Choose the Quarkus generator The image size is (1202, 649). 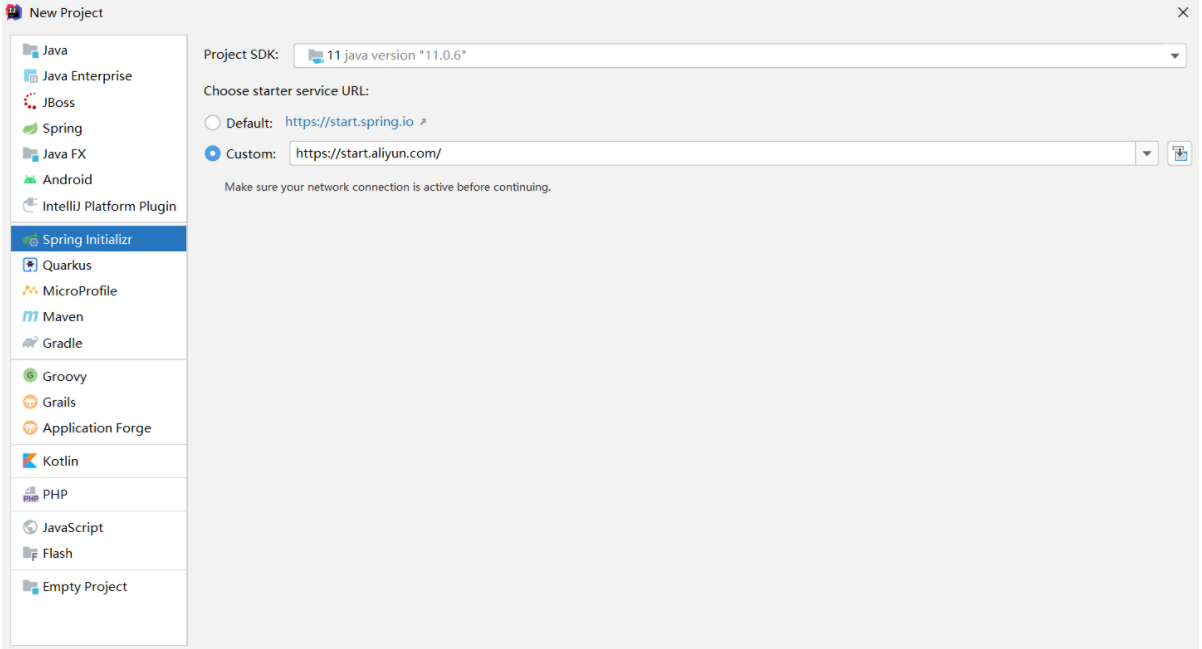coord(98,265)
